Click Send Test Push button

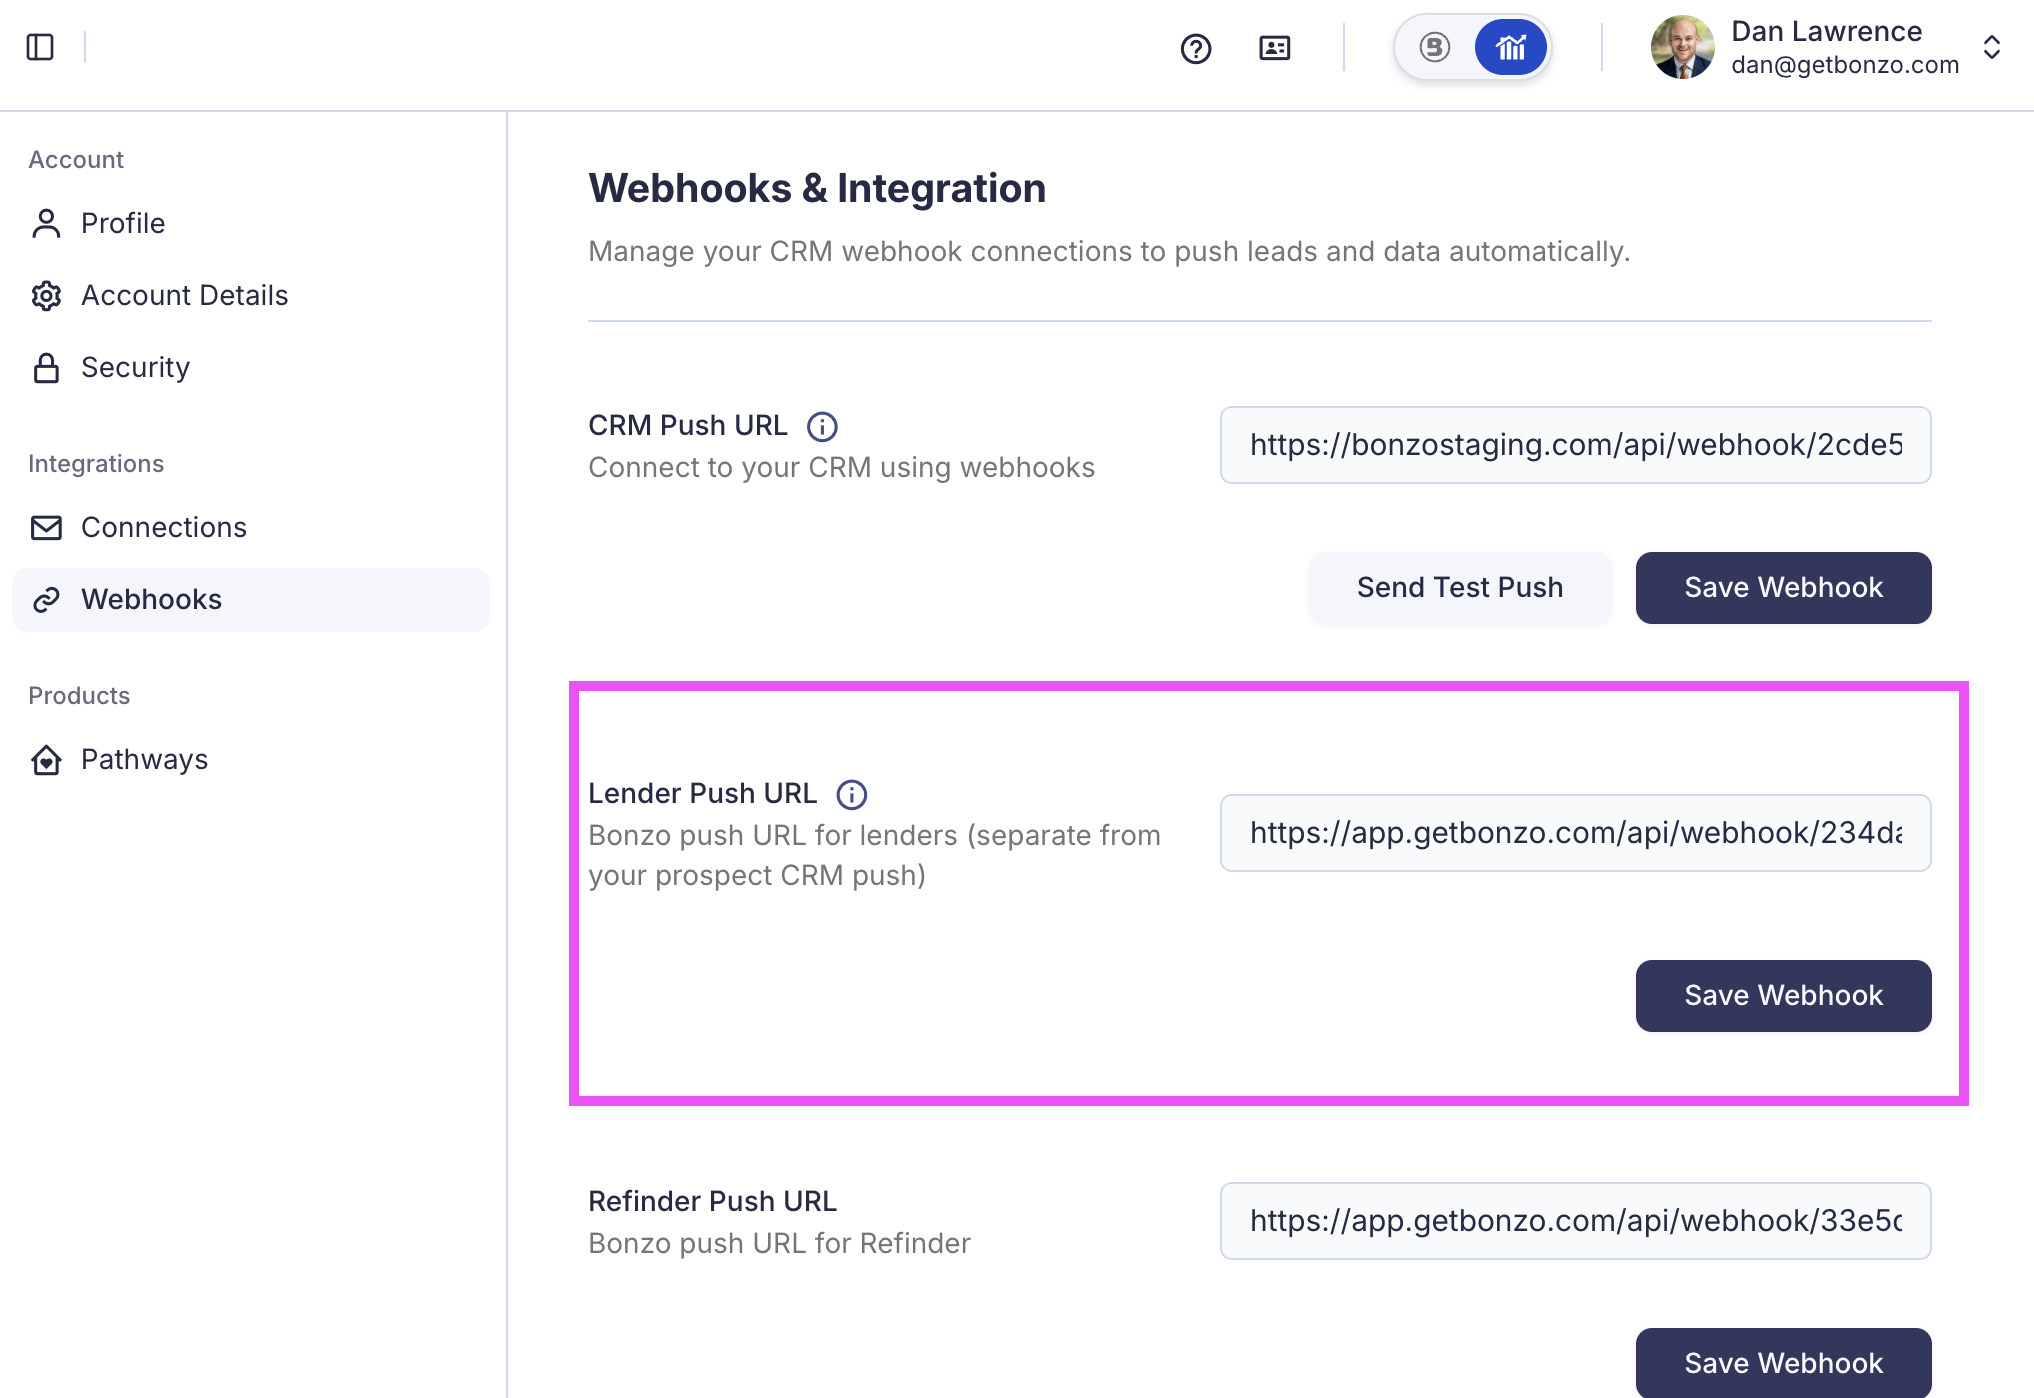click(x=1459, y=588)
